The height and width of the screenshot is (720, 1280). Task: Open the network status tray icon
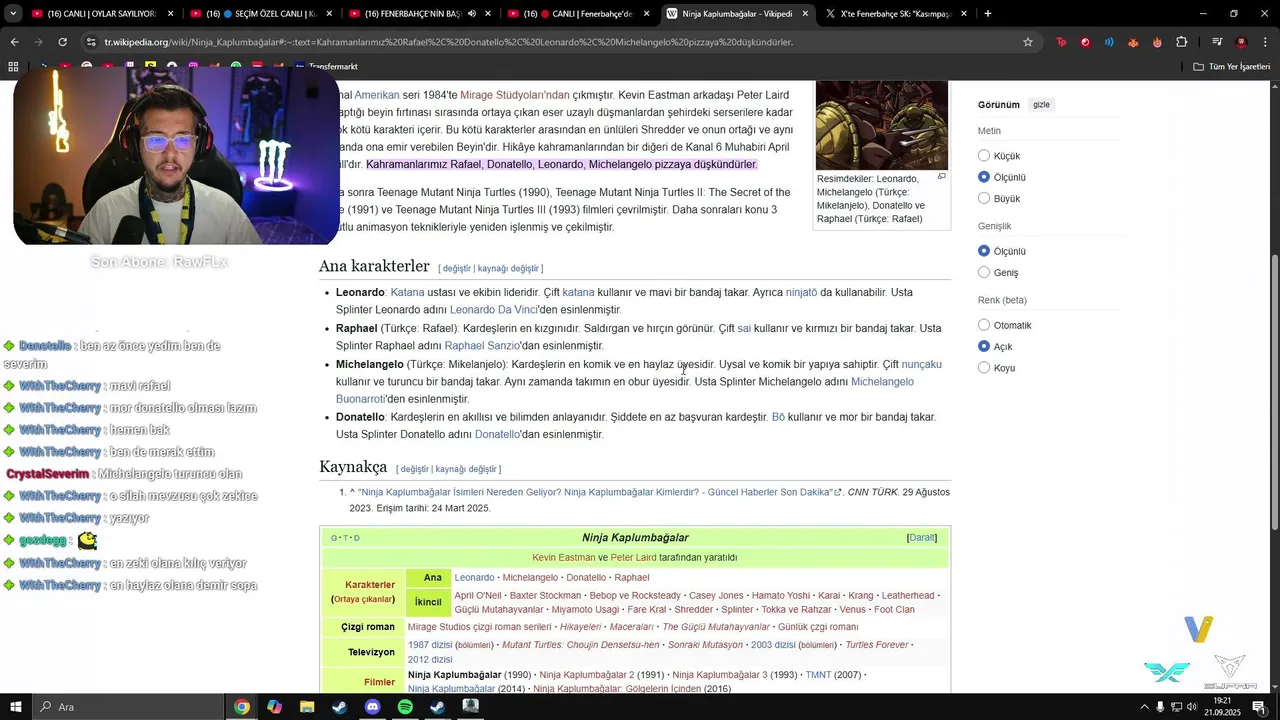(1177, 707)
